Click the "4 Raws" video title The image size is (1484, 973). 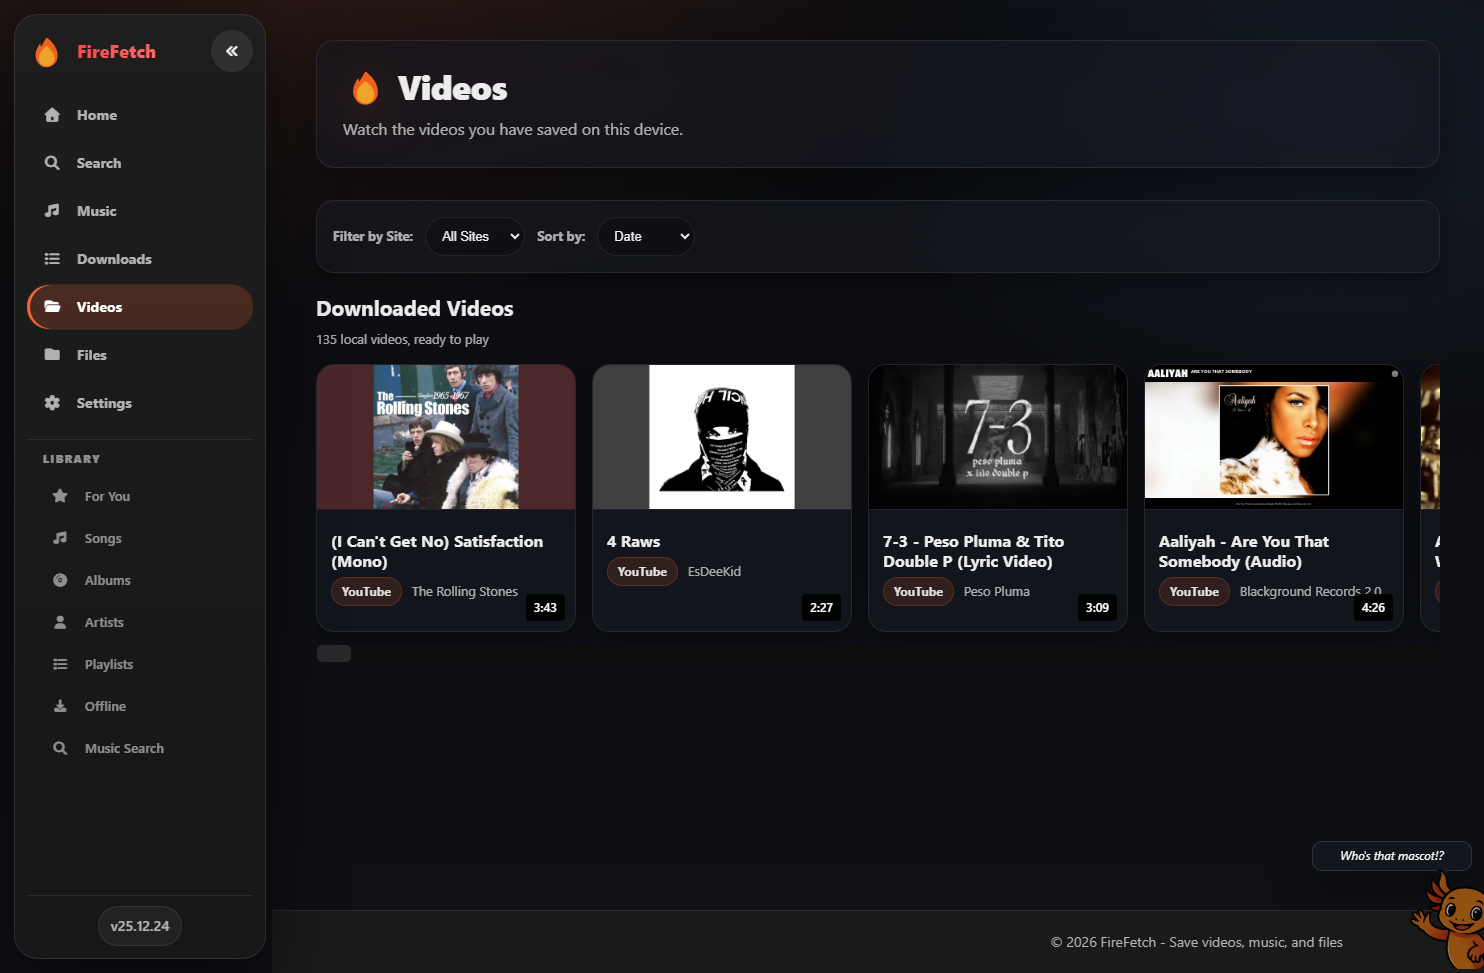pos(634,541)
